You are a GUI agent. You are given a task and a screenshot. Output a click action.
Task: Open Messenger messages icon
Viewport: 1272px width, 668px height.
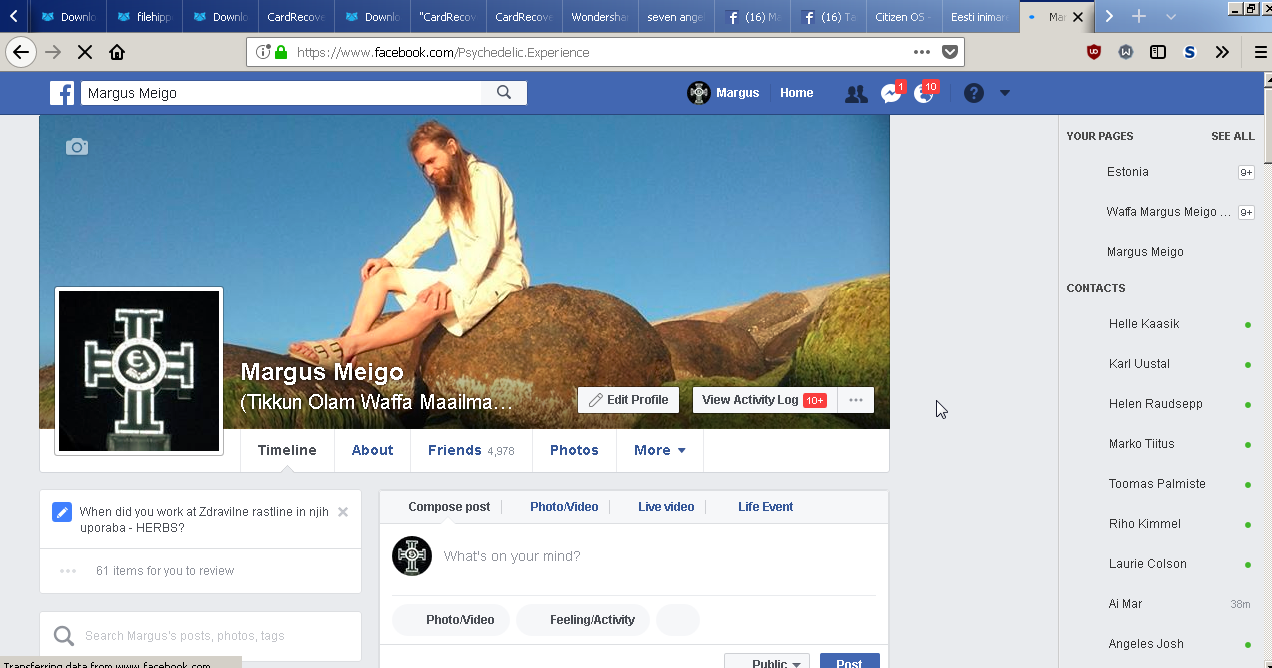coord(891,94)
